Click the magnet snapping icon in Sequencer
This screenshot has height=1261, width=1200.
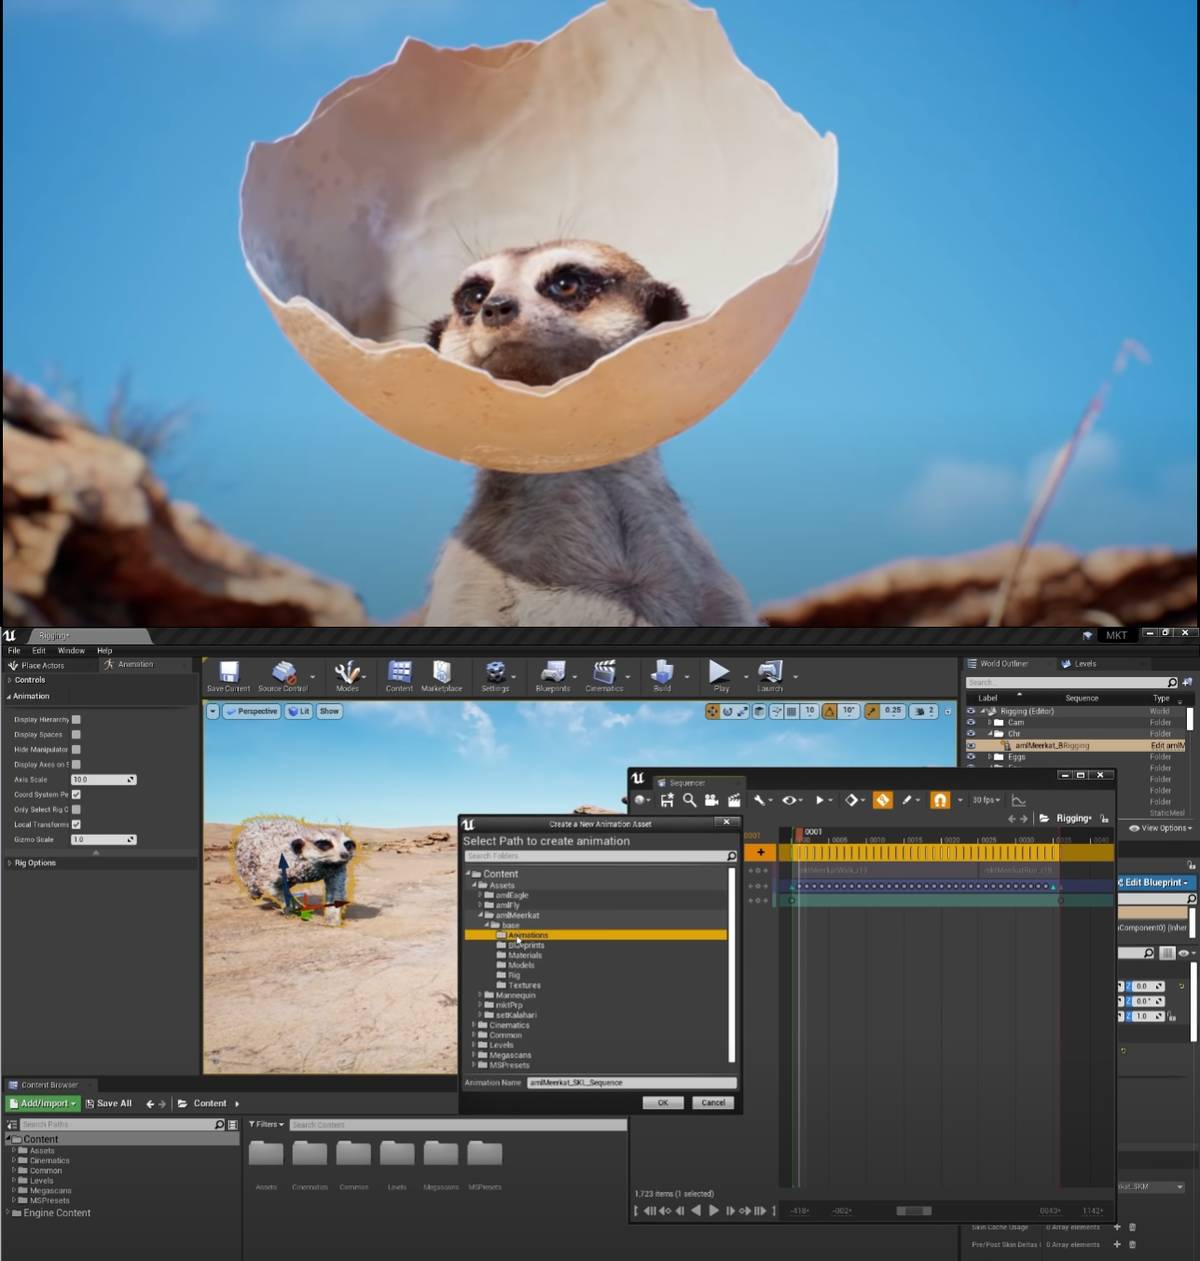click(940, 800)
